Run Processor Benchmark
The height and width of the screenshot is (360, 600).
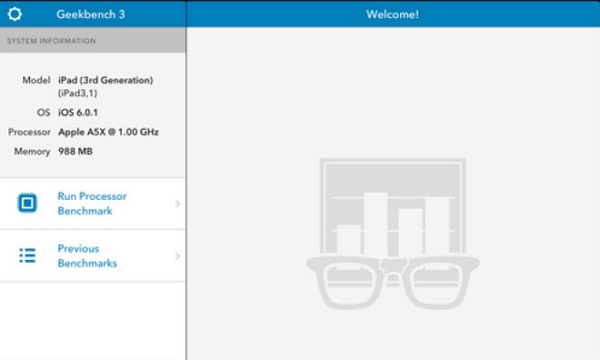(92, 204)
